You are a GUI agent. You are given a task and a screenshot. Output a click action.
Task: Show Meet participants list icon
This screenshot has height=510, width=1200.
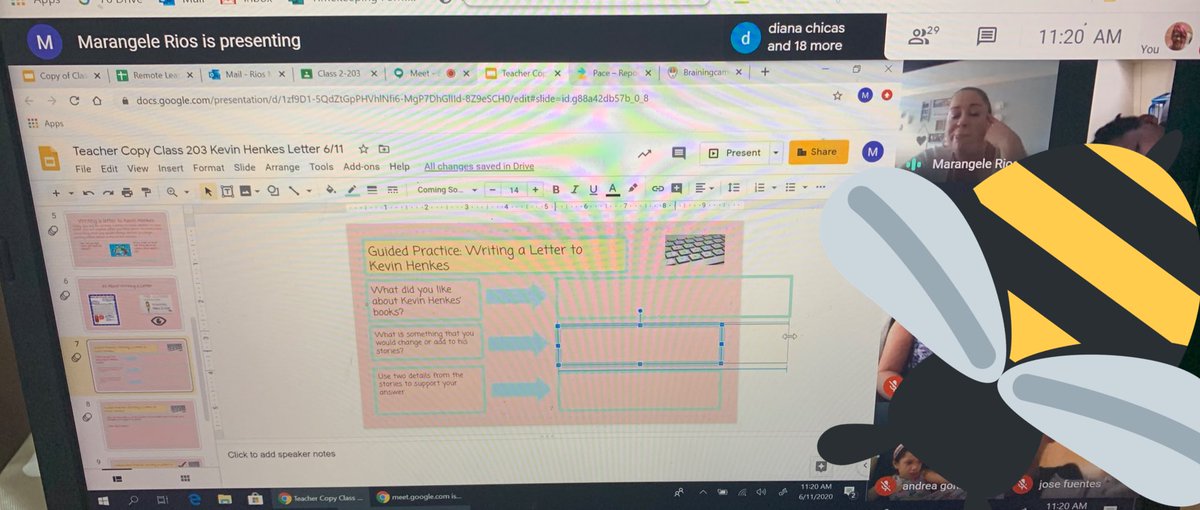pyautogui.click(x=919, y=37)
